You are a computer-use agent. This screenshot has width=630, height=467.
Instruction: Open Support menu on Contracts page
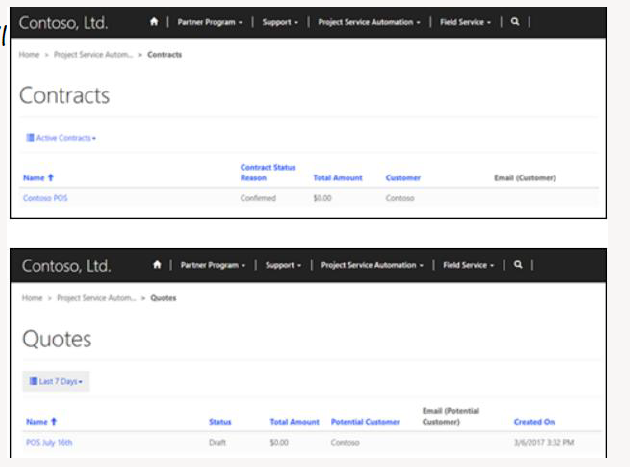click(x=280, y=22)
